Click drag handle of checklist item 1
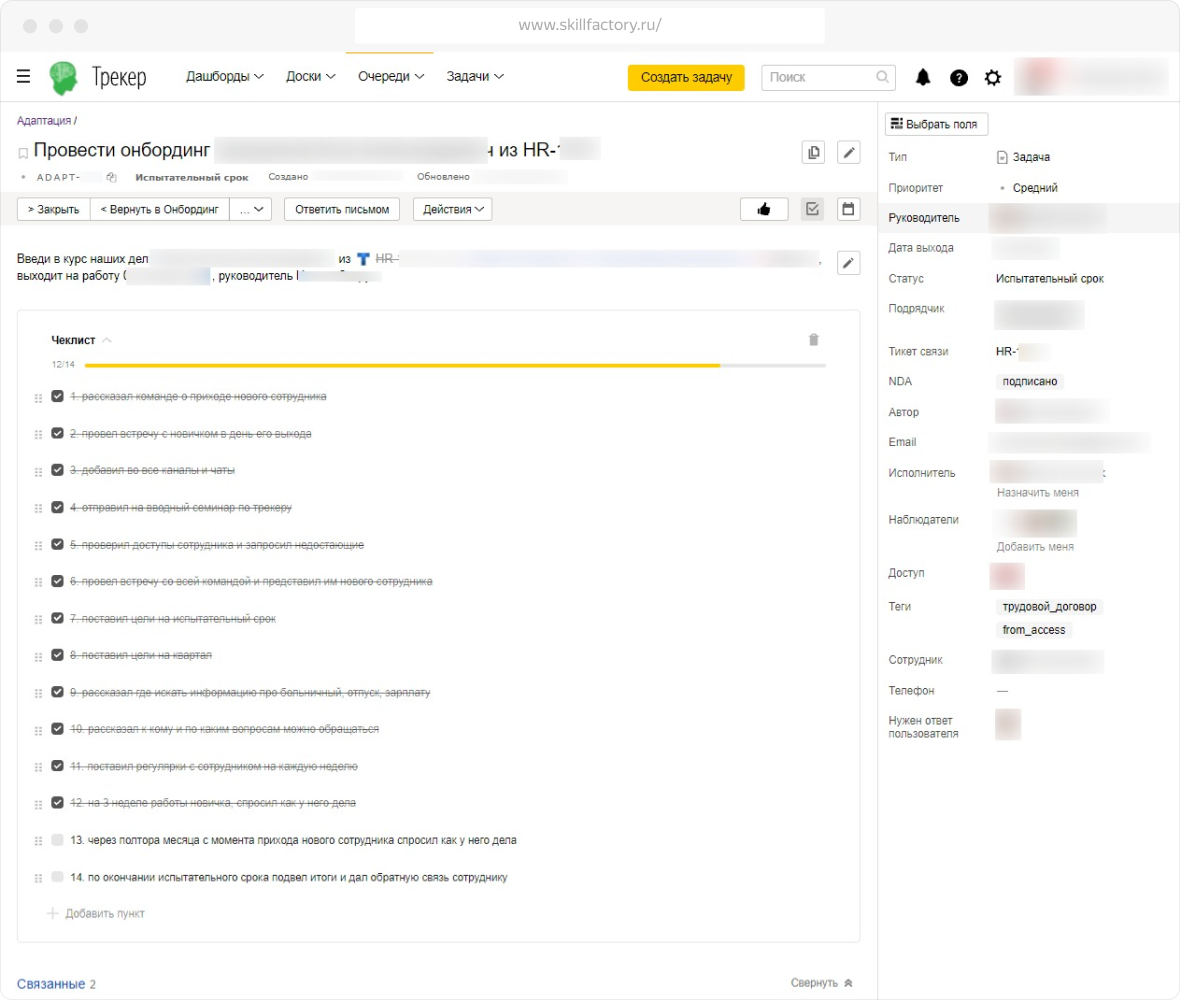This screenshot has width=1180, height=1000. (x=38, y=398)
